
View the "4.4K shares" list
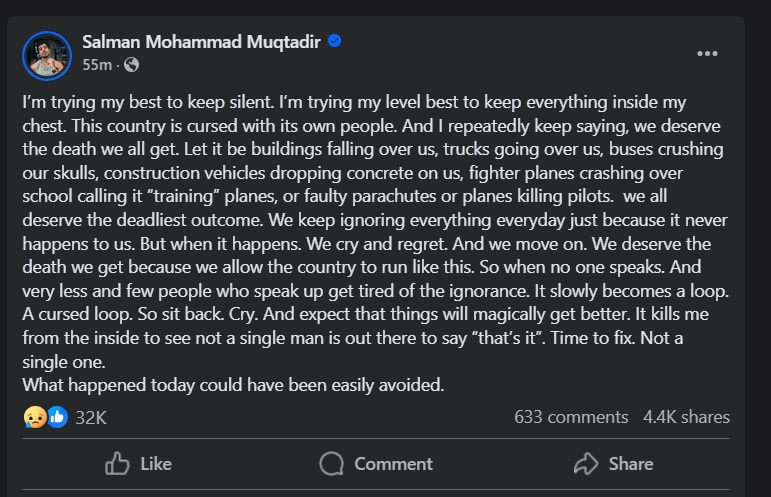(x=686, y=417)
